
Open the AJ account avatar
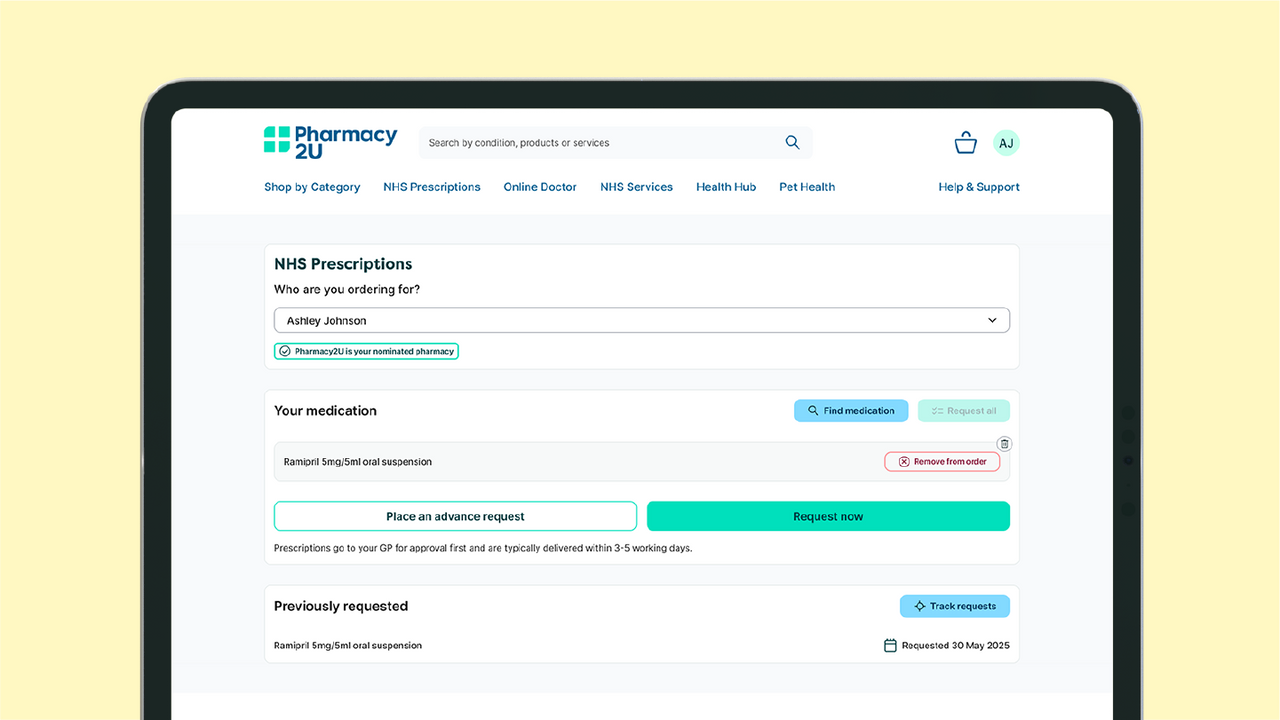point(1006,143)
